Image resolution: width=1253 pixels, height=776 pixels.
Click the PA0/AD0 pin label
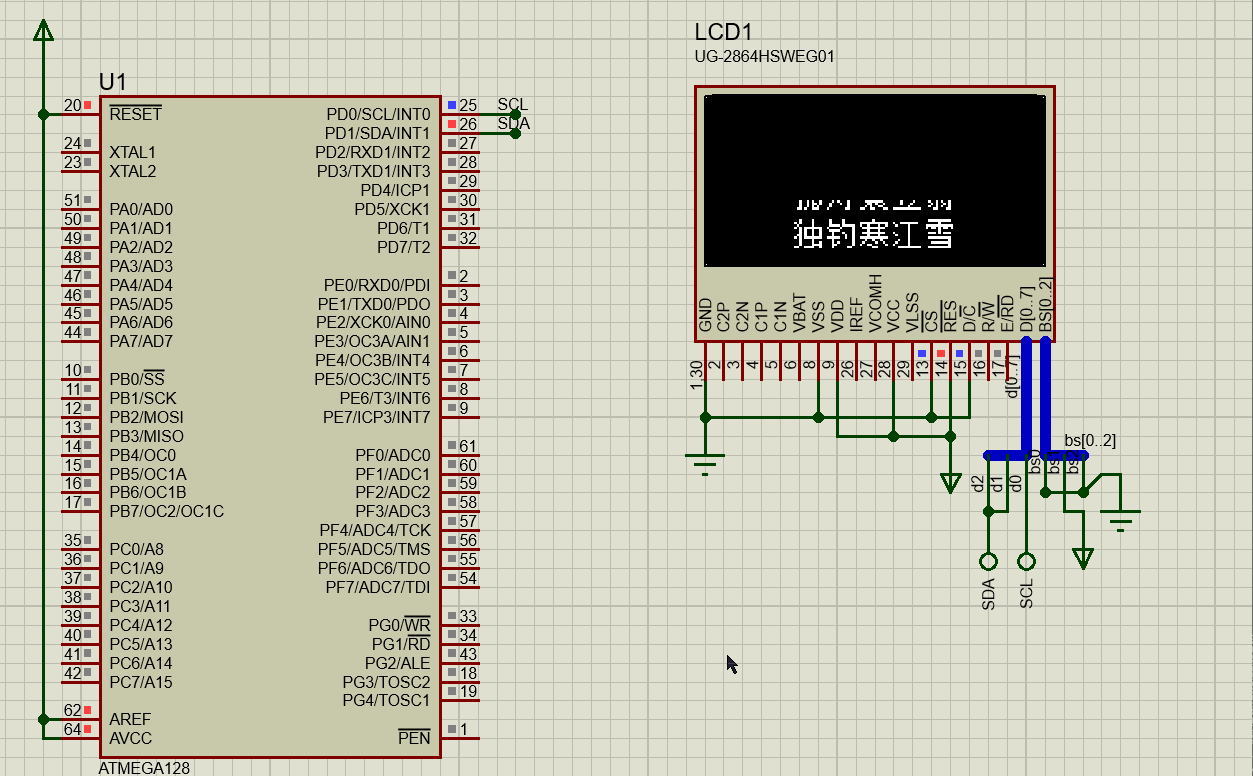click(x=141, y=209)
